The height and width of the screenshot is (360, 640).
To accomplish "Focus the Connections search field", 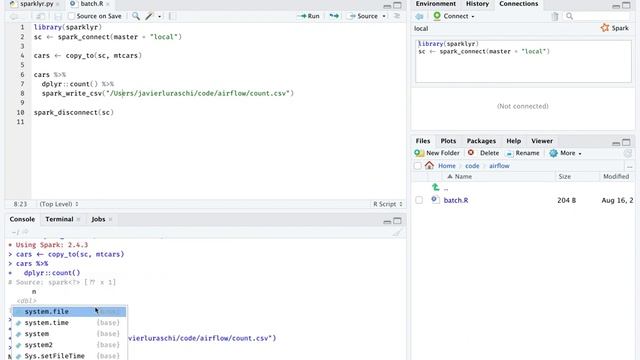I will click(x=598, y=16).
